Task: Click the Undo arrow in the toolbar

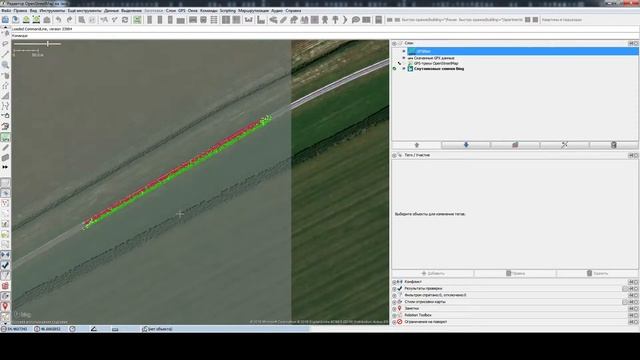Action: (x=58, y=20)
